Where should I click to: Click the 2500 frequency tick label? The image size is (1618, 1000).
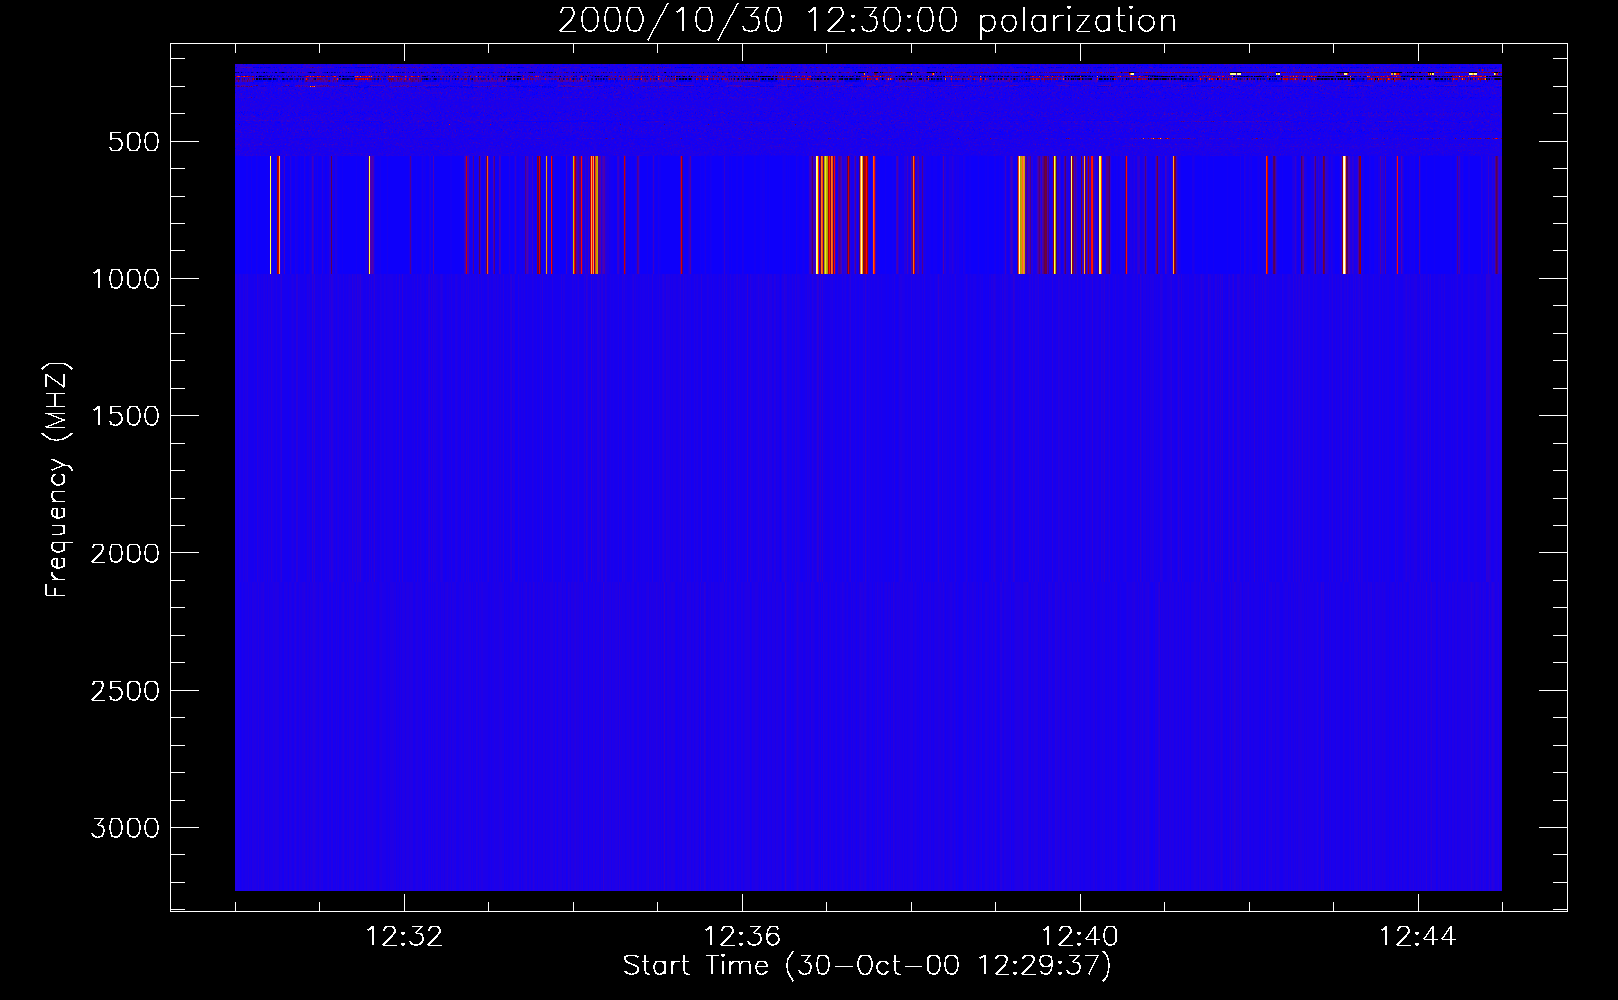pyautogui.click(x=125, y=691)
